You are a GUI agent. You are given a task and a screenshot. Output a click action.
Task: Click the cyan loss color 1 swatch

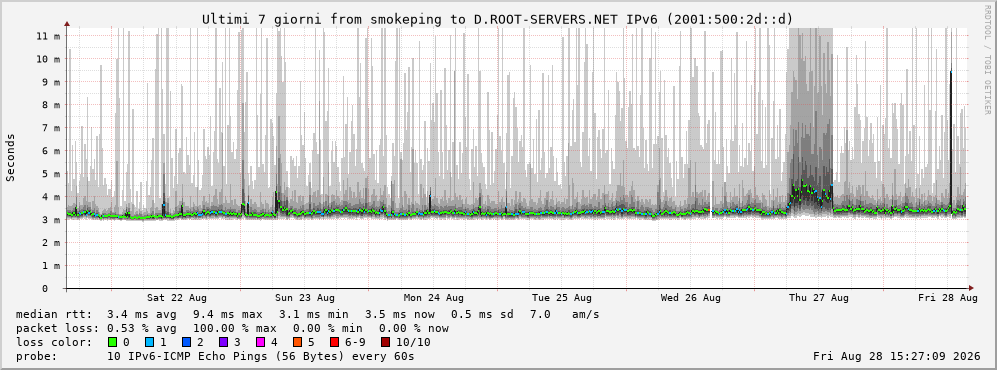pos(149,342)
